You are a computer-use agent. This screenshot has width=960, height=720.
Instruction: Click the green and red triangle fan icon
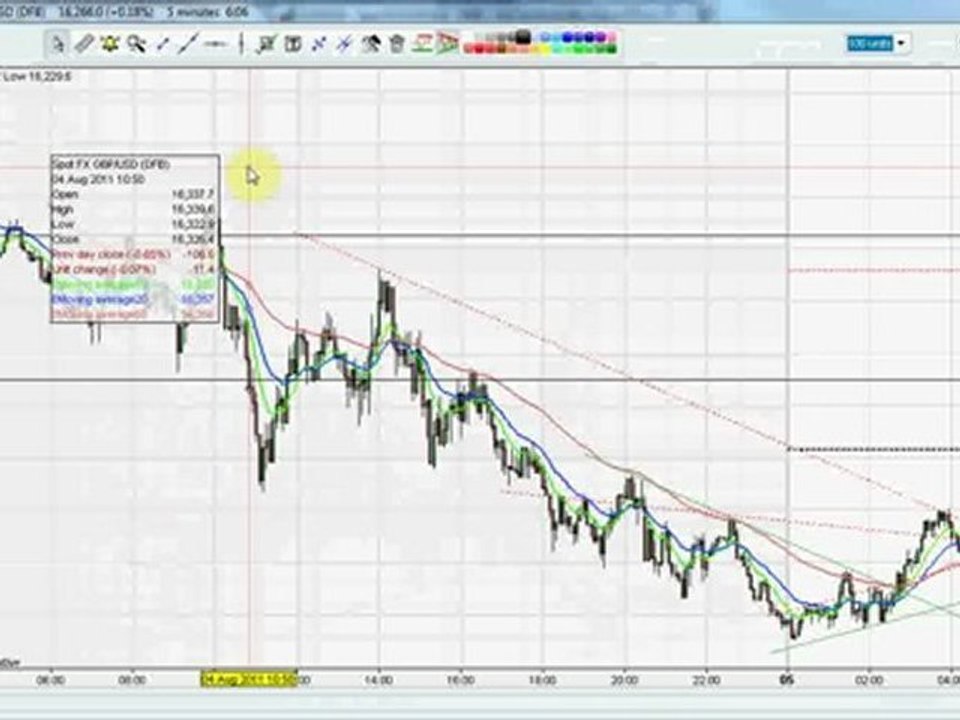pos(448,43)
